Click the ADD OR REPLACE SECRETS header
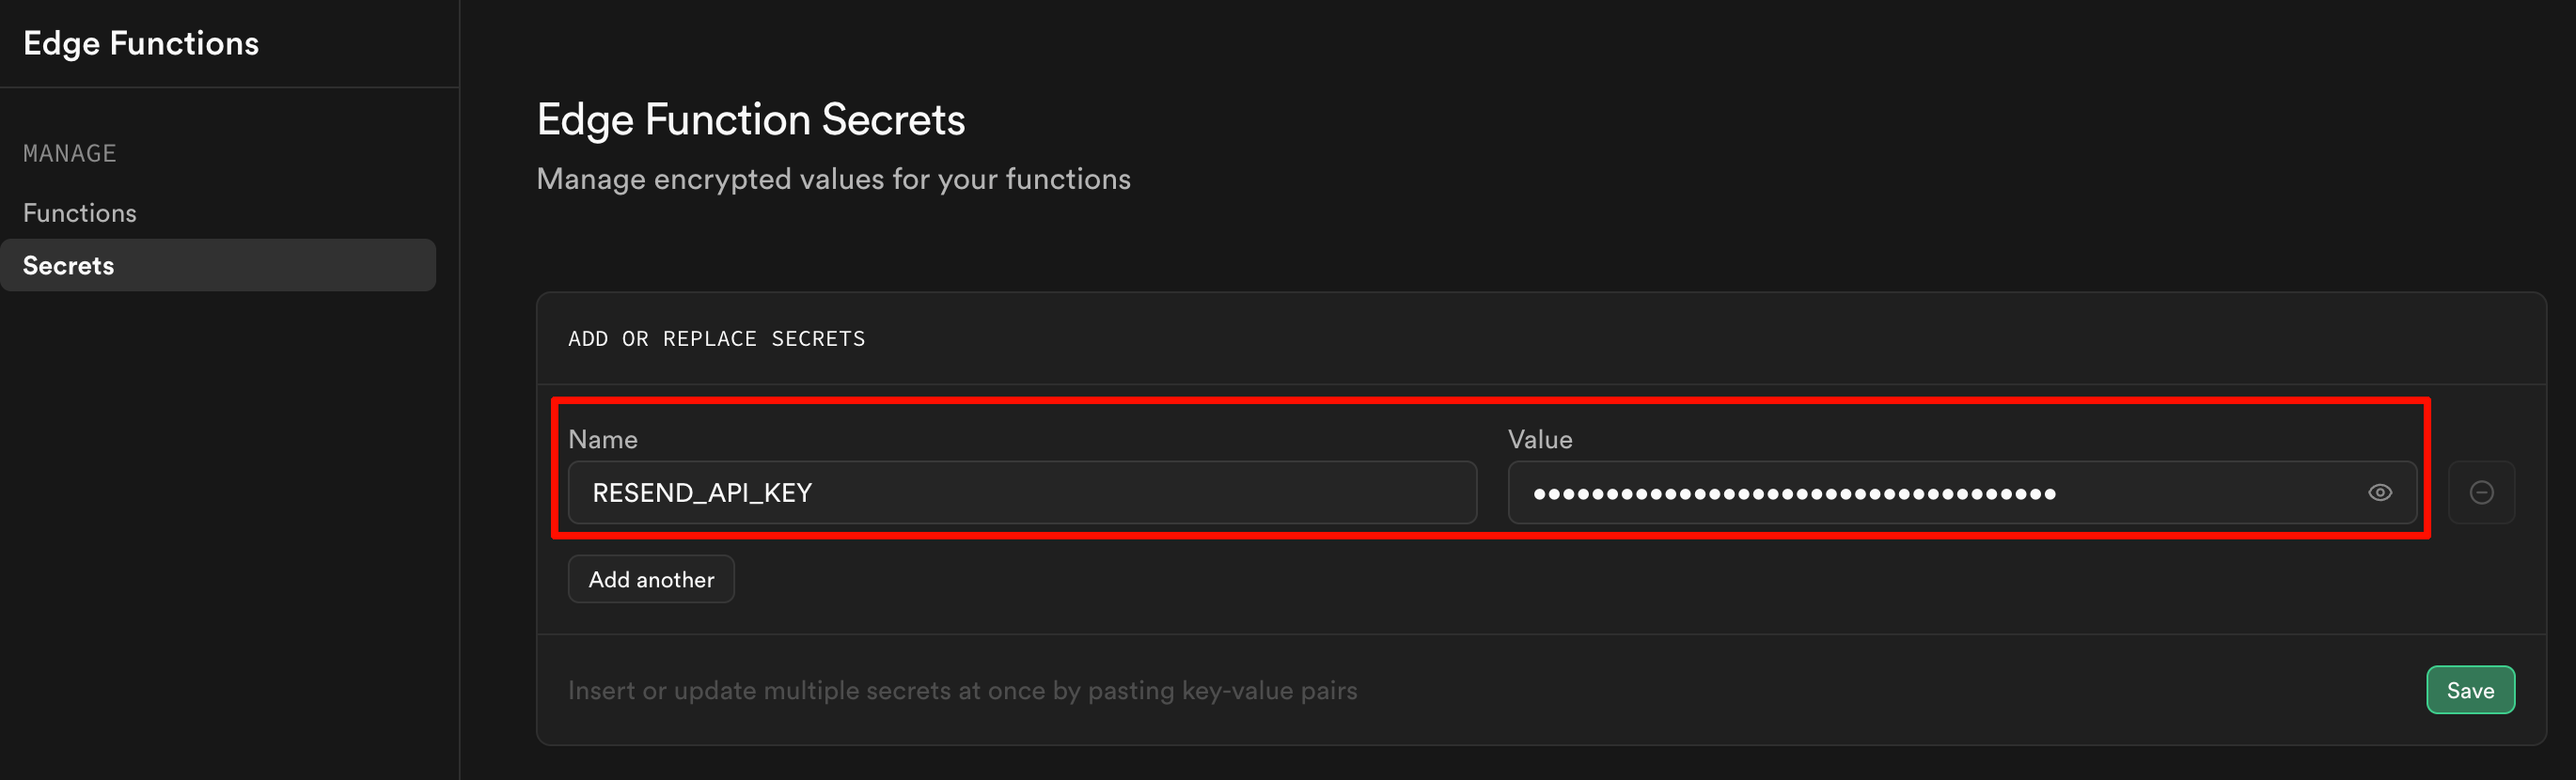The height and width of the screenshot is (780, 2576). (716, 339)
